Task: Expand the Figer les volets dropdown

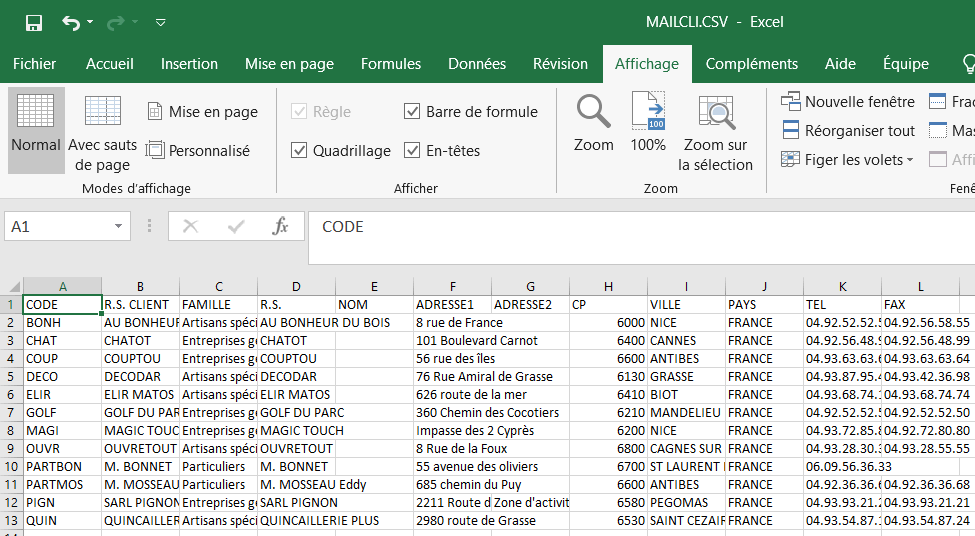Action: 910,160
